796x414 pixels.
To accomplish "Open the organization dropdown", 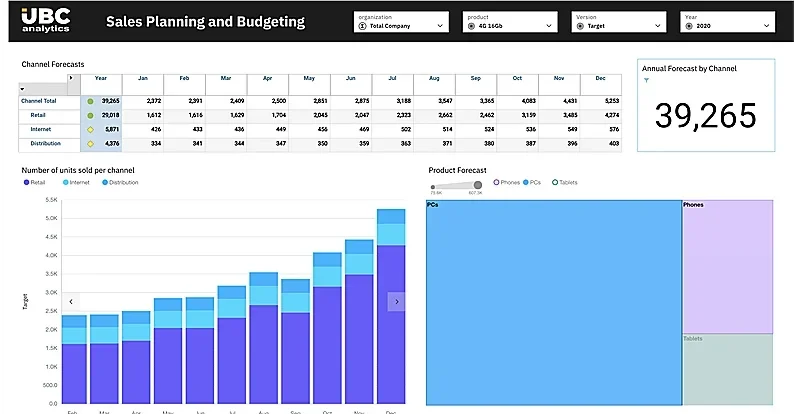I will coord(400,22).
